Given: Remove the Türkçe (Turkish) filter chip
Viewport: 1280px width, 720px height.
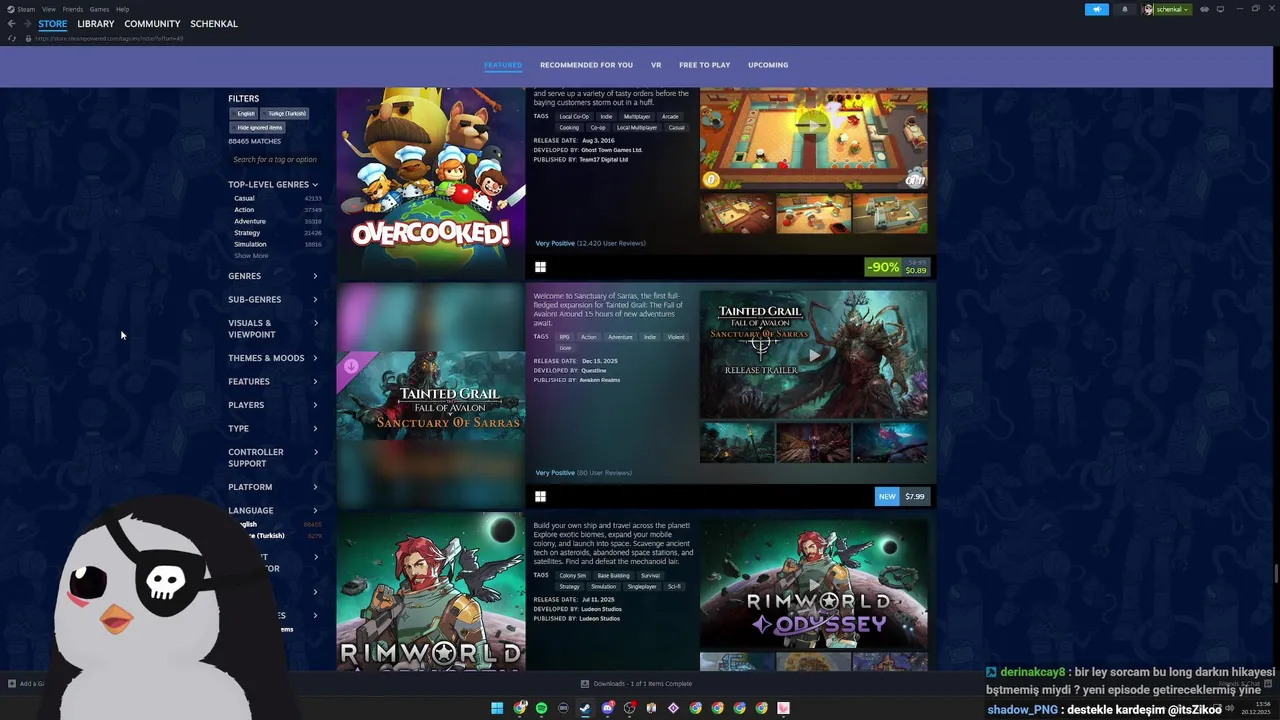Looking at the screenshot, I should click(286, 114).
